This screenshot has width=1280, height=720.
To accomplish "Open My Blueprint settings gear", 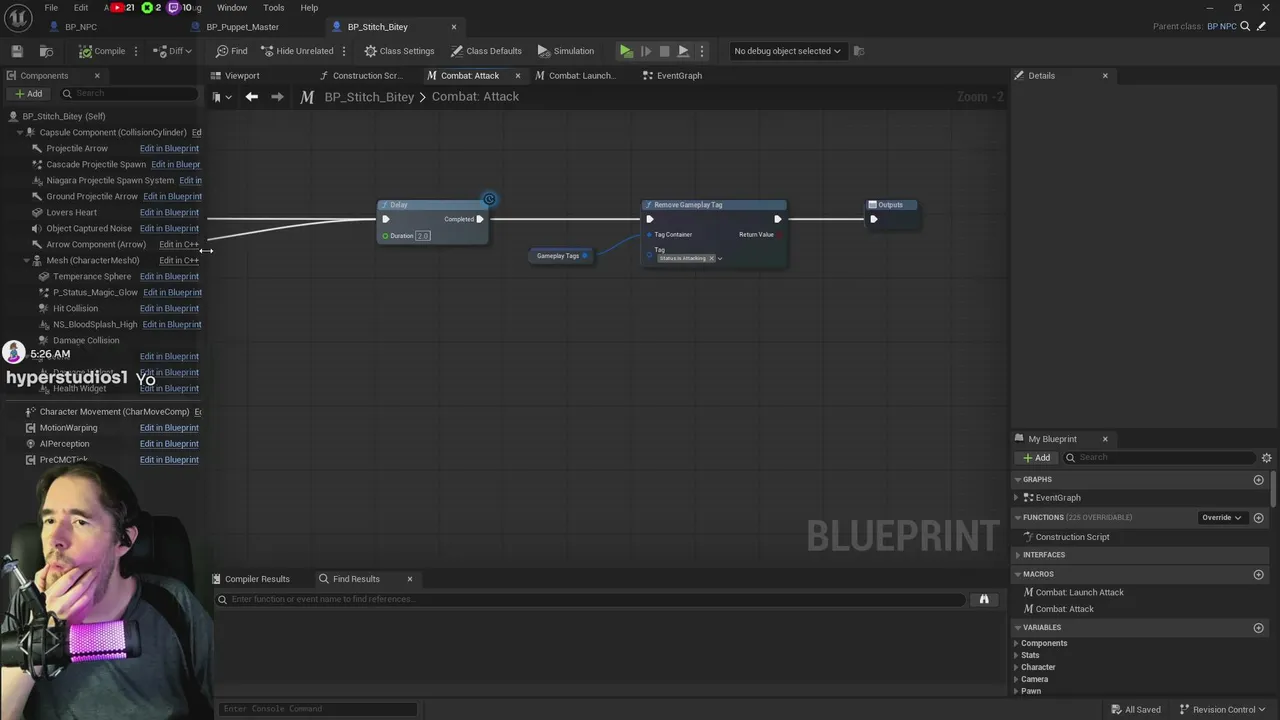I will [1266, 458].
